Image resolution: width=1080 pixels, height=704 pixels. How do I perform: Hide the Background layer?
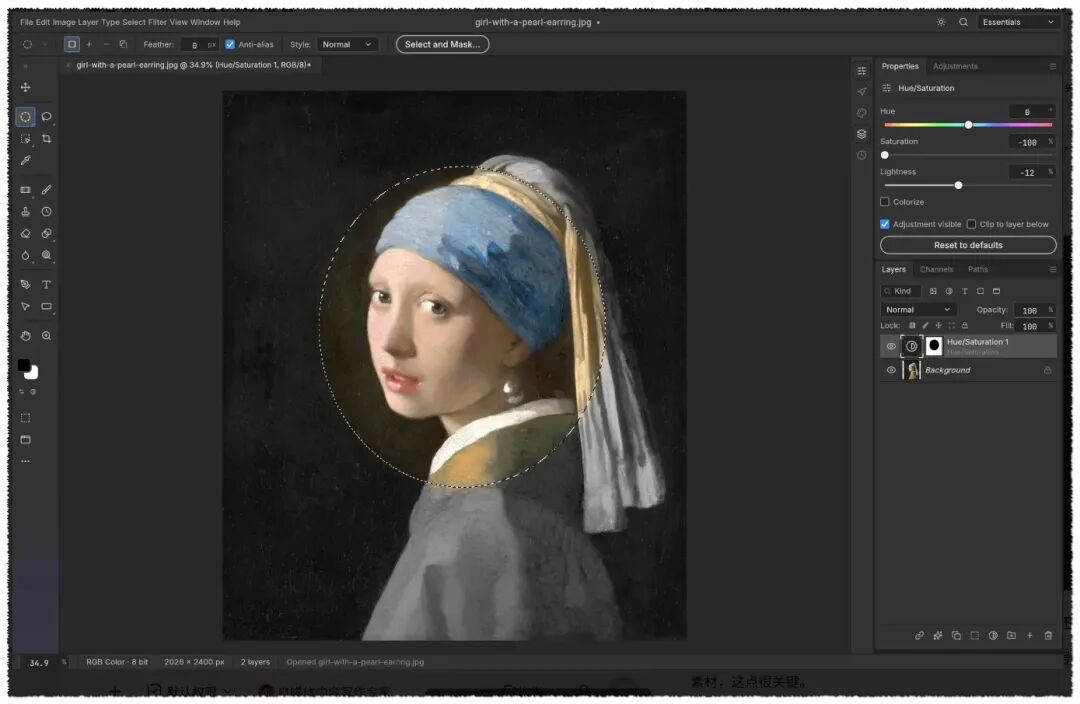click(x=891, y=370)
